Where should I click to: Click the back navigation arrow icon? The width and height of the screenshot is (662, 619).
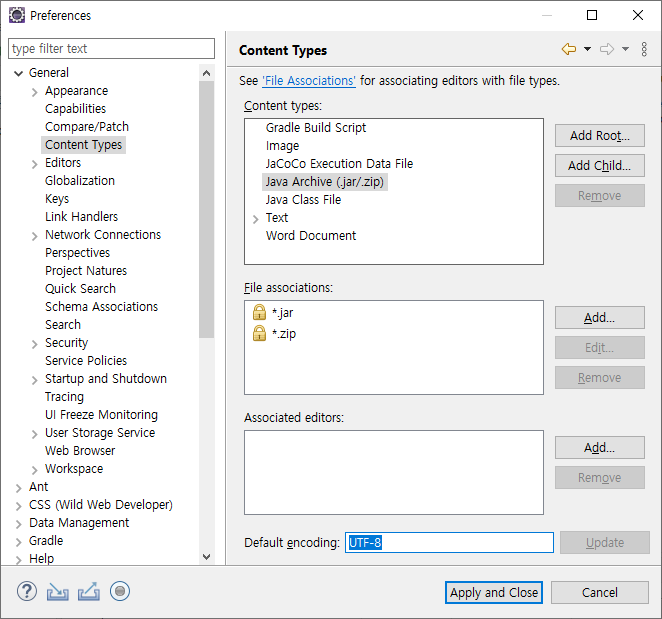tap(569, 49)
